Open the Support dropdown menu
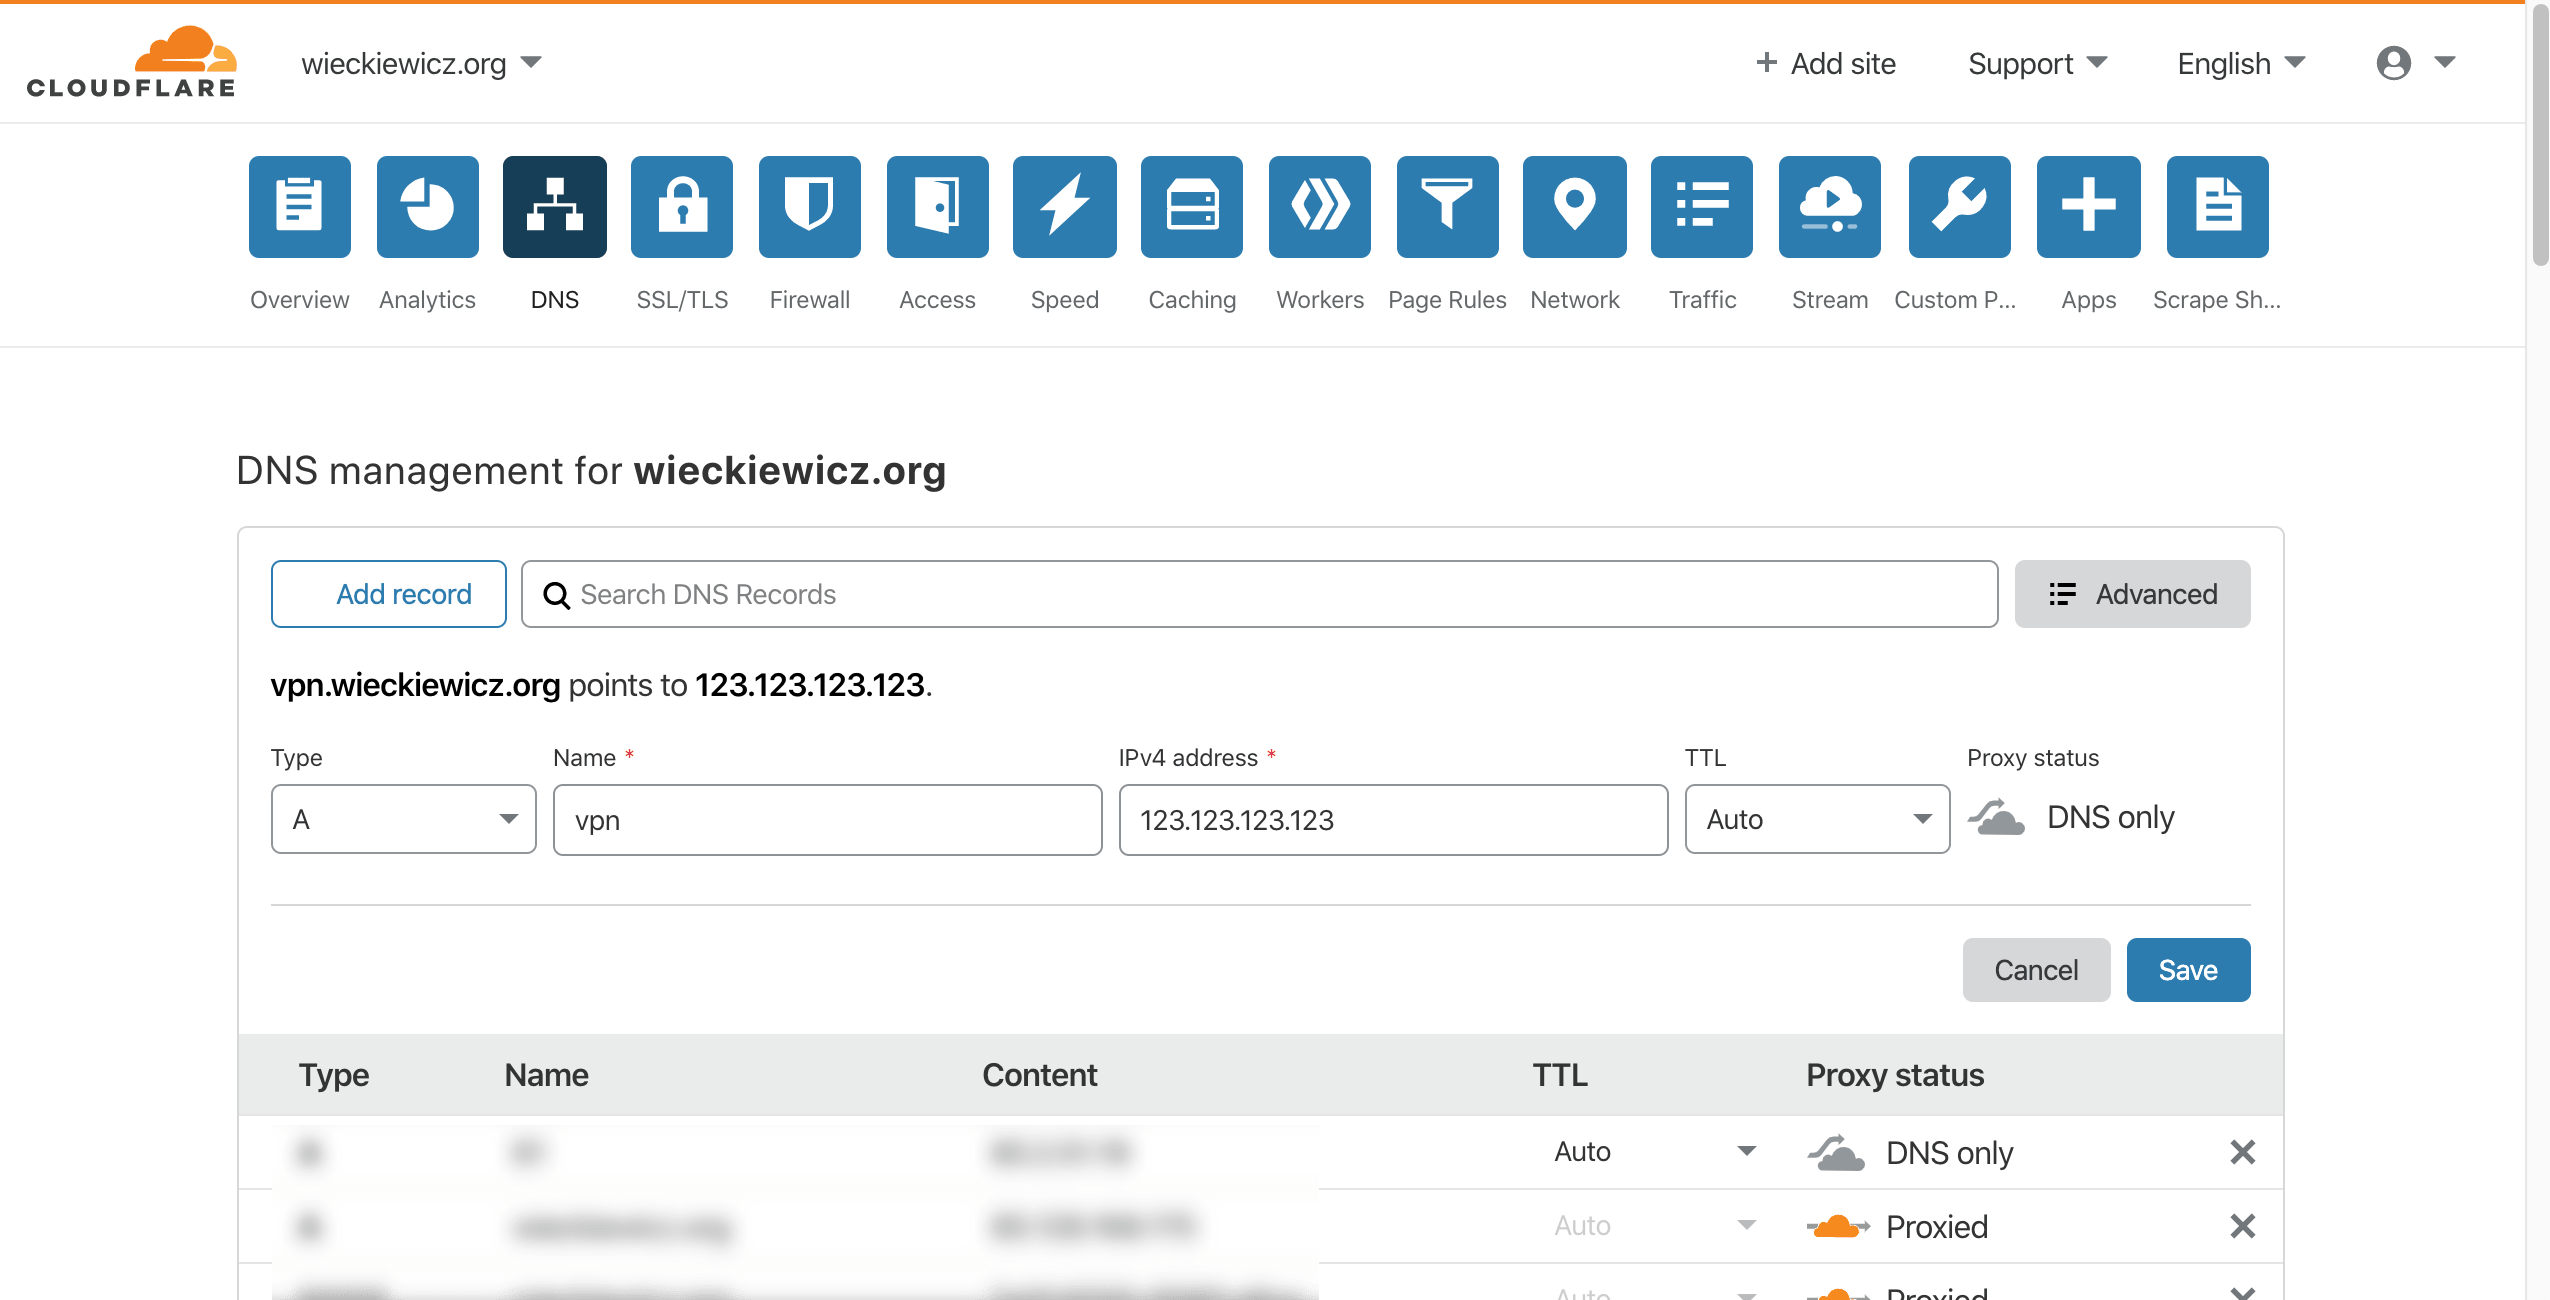The width and height of the screenshot is (2550, 1300). point(2037,63)
